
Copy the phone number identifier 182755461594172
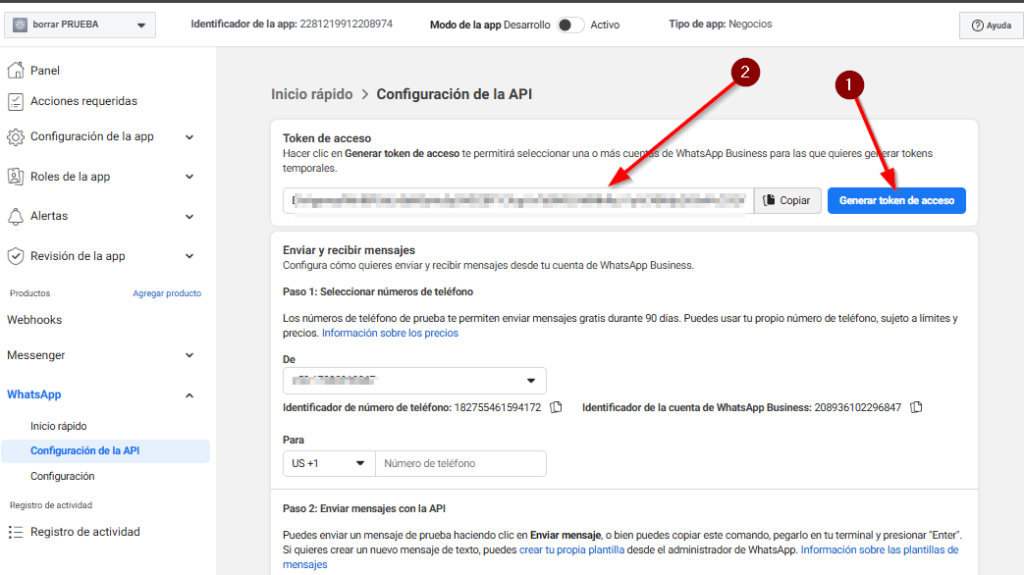coord(556,407)
